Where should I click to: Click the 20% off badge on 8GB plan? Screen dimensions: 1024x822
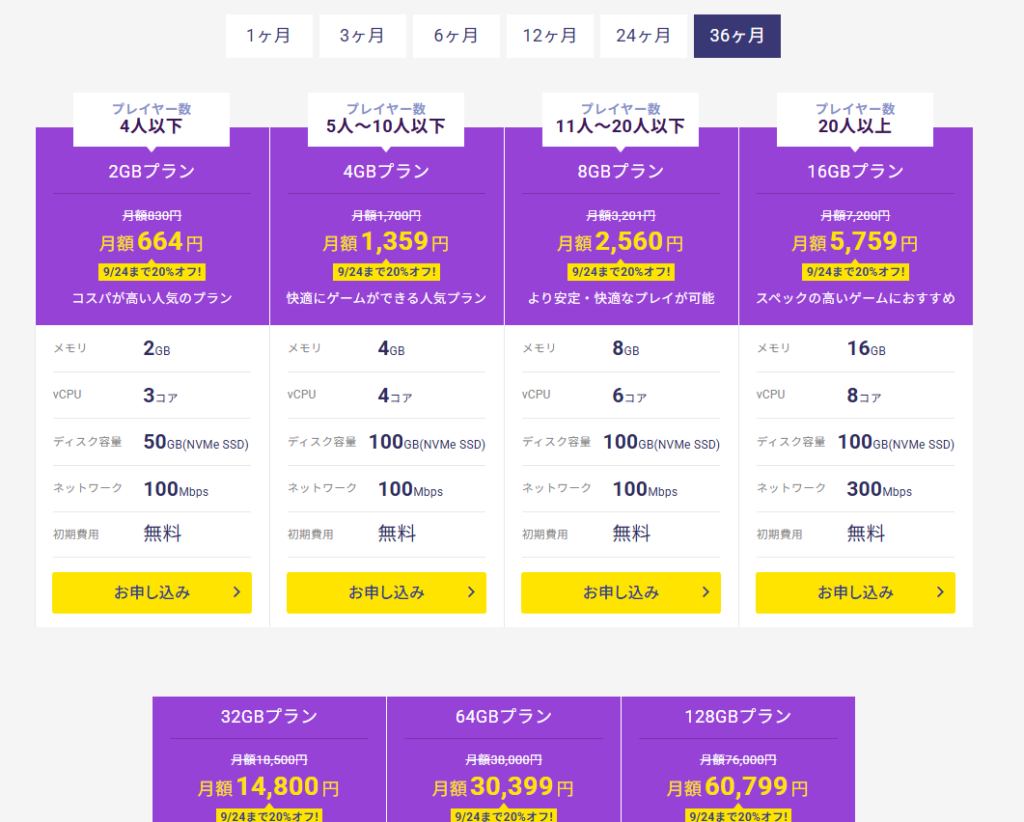tap(621, 272)
